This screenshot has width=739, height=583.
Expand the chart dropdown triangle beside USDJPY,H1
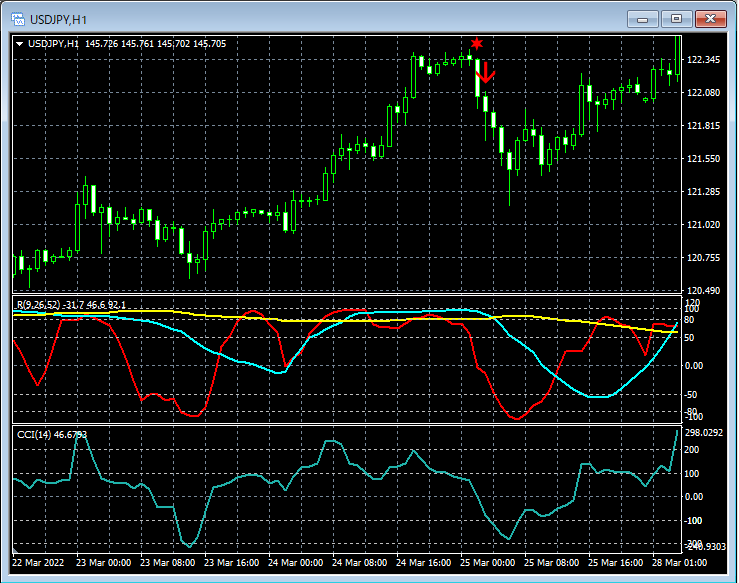coord(20,44)
